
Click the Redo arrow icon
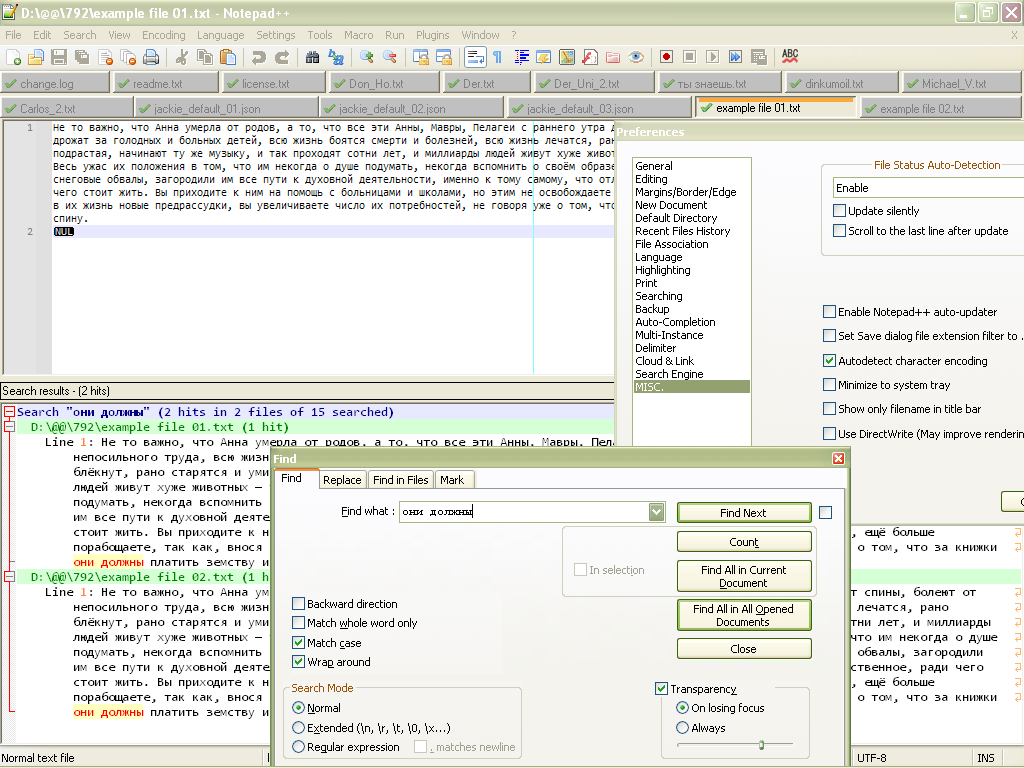pos(281,57)
